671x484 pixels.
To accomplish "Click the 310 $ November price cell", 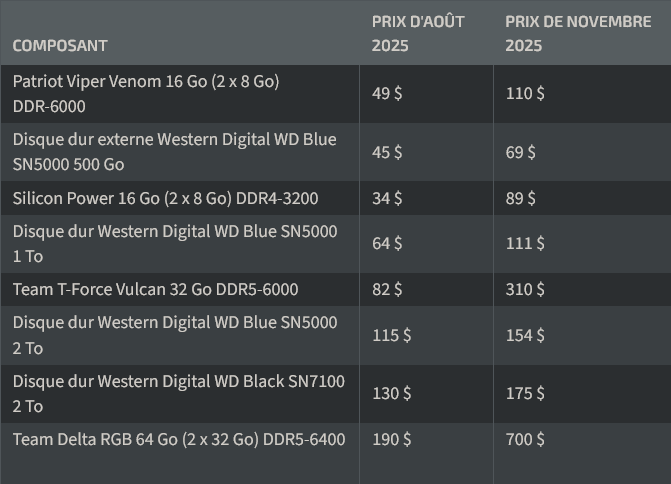I will 524,289.
